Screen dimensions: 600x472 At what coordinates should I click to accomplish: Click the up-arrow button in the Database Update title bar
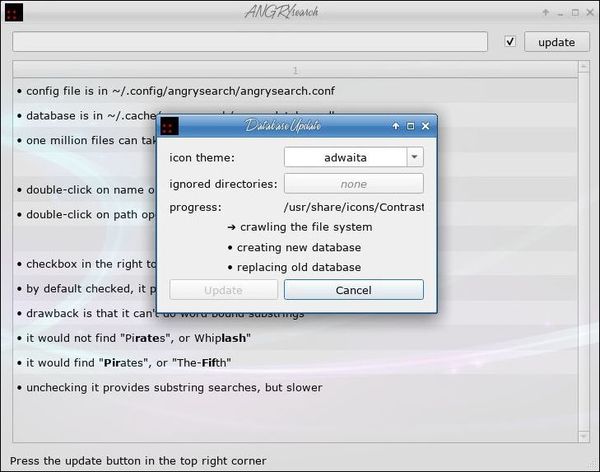click(396, 126)
